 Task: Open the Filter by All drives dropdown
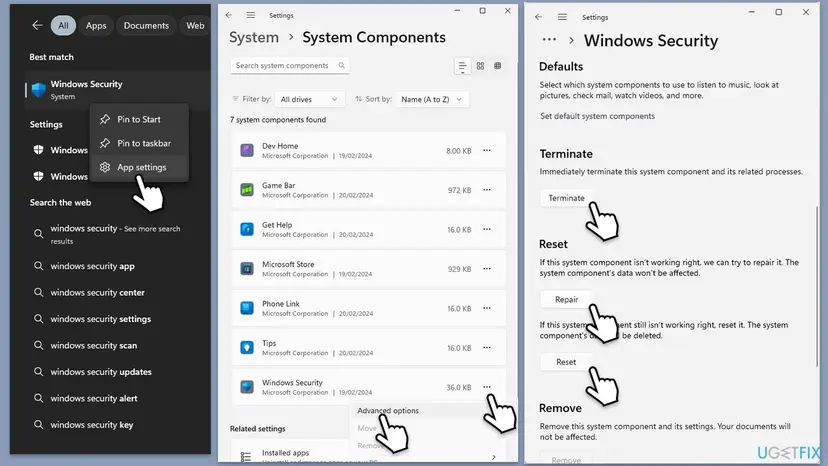(309, 99)
